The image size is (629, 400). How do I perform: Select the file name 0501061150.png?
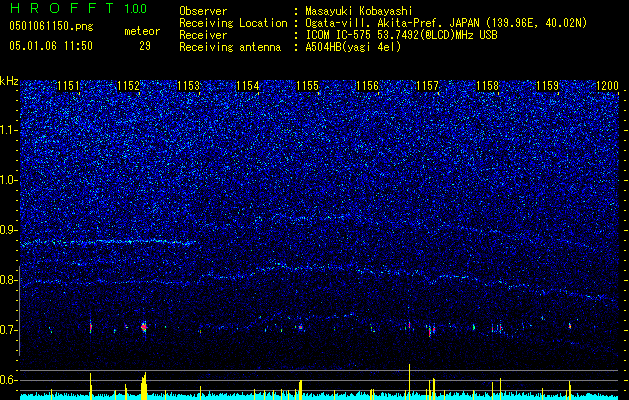click(x=51, y=26)
